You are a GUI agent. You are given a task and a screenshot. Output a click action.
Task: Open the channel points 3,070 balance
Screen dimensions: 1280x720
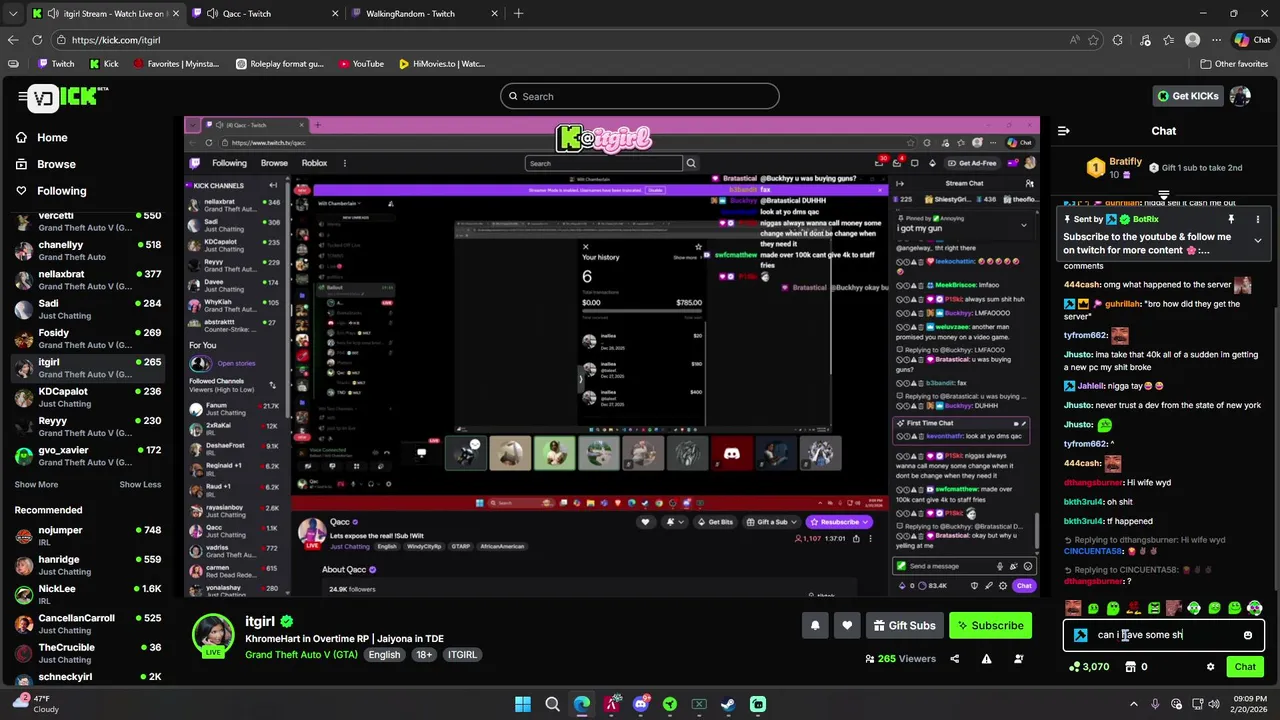pos(1088,667)
